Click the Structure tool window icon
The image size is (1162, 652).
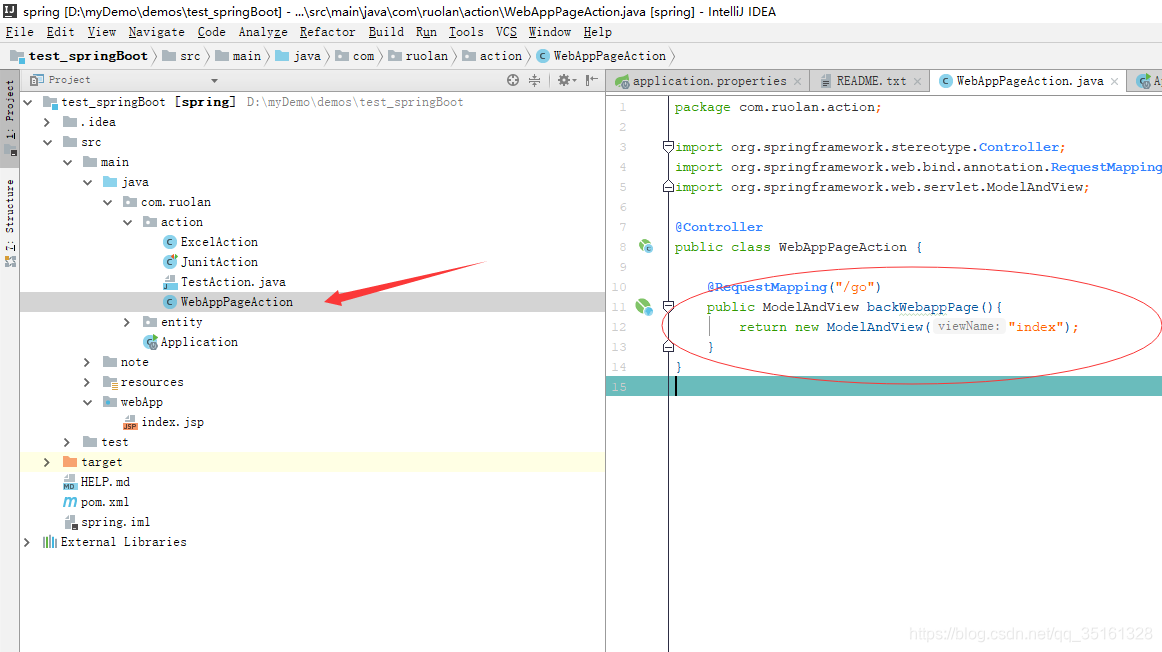[x=10, y=261]
